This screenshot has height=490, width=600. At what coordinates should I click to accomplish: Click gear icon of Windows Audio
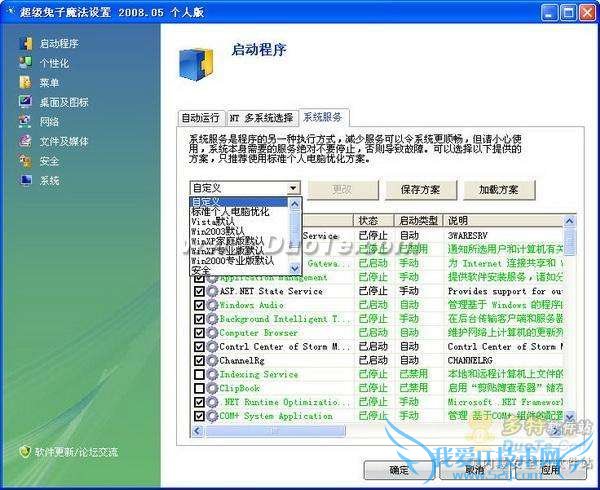pos(212,305)
